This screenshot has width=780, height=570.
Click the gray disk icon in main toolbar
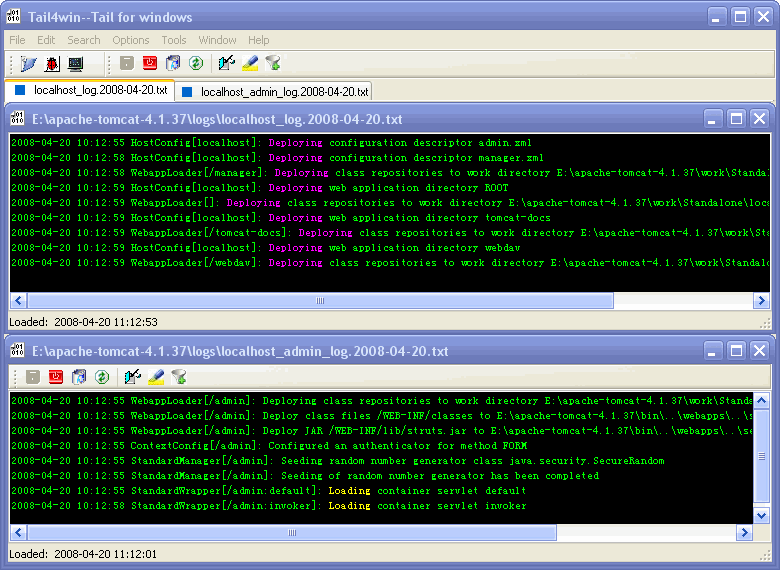[x=127, y=63]
